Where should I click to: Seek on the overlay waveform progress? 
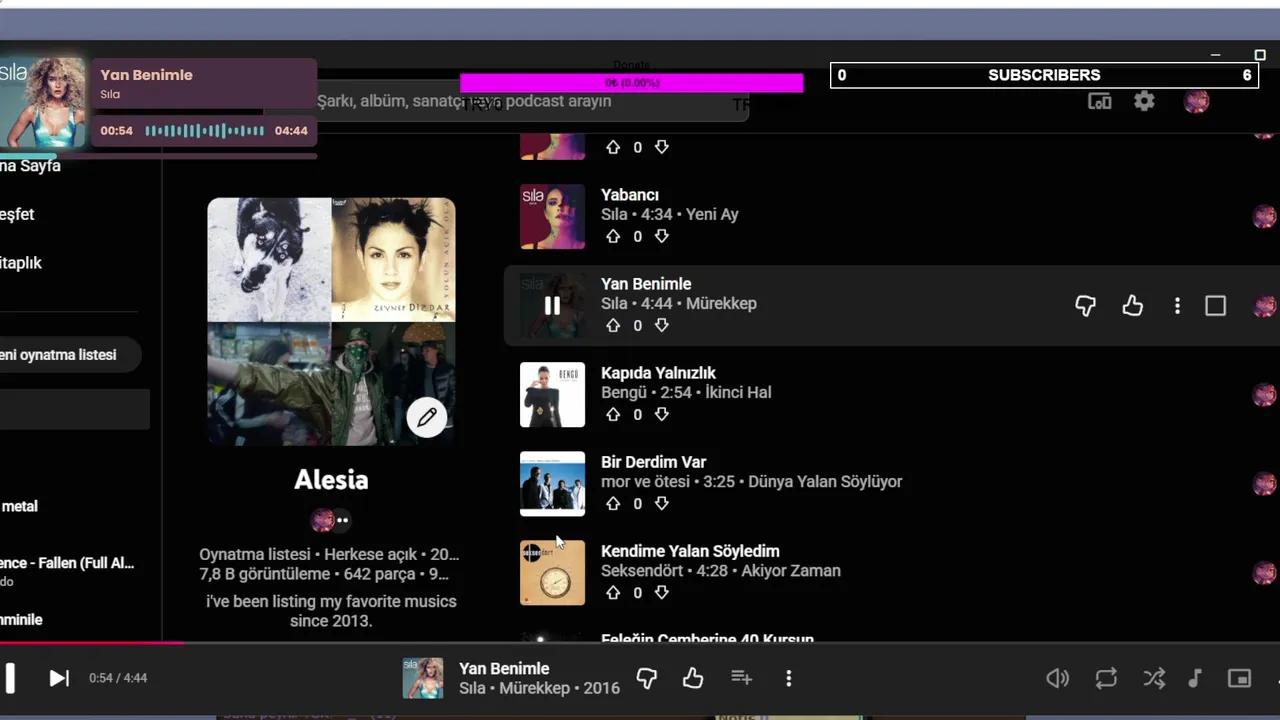click(204, 131)
